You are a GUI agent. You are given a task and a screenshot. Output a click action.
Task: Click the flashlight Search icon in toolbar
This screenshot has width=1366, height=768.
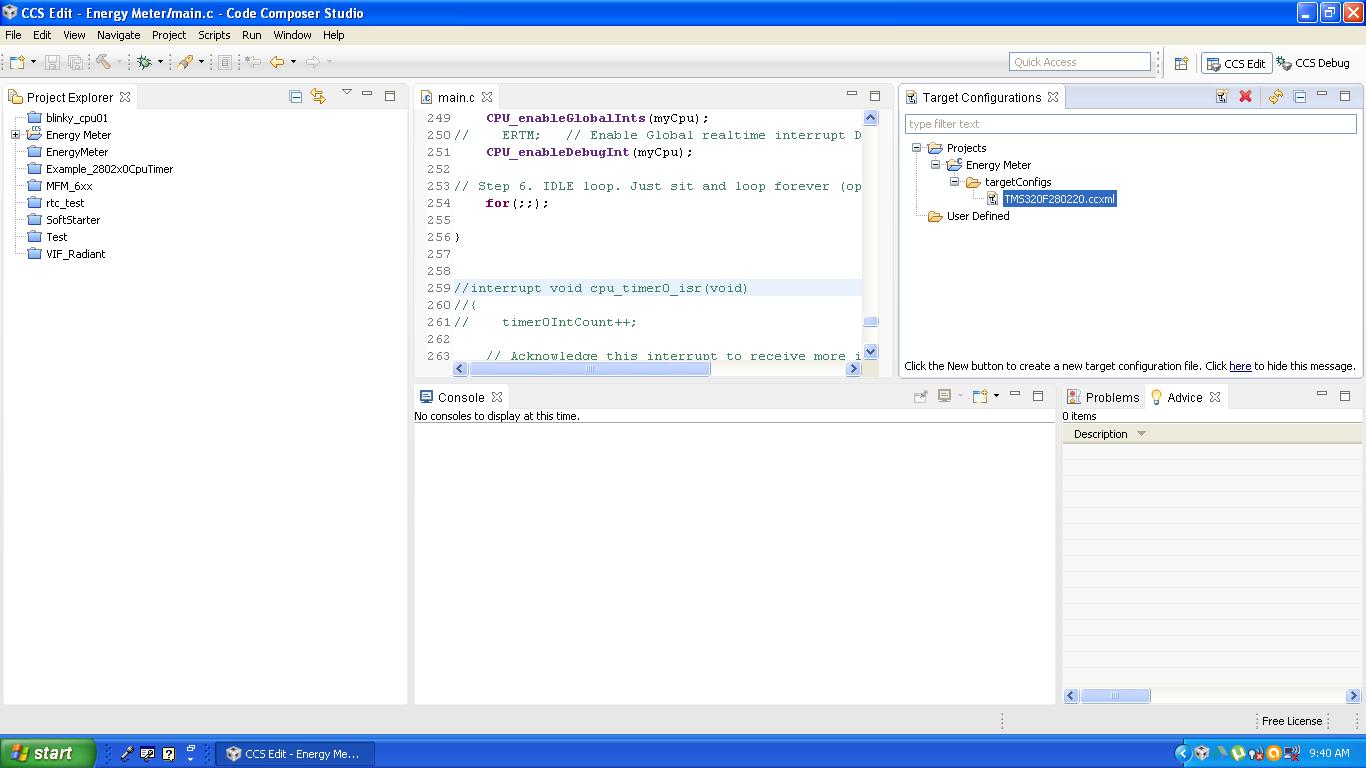[185, 62]
